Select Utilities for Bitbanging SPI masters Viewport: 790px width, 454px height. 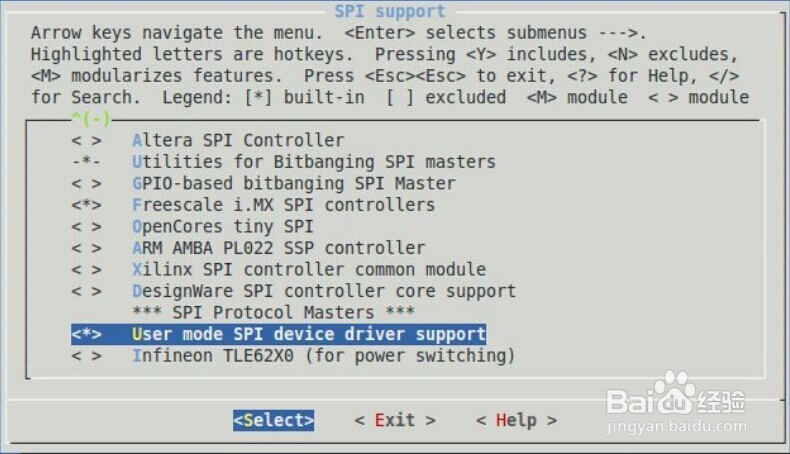[x=313, y=162]
